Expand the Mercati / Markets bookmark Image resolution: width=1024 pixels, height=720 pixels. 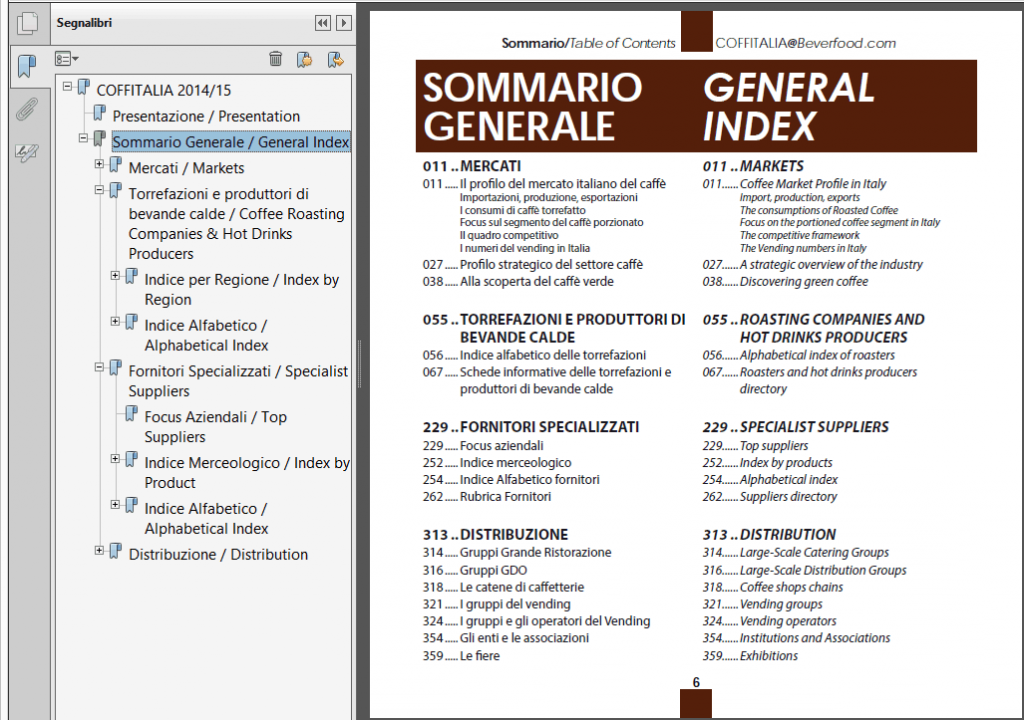pyautogui.click(x=98, y=163)
